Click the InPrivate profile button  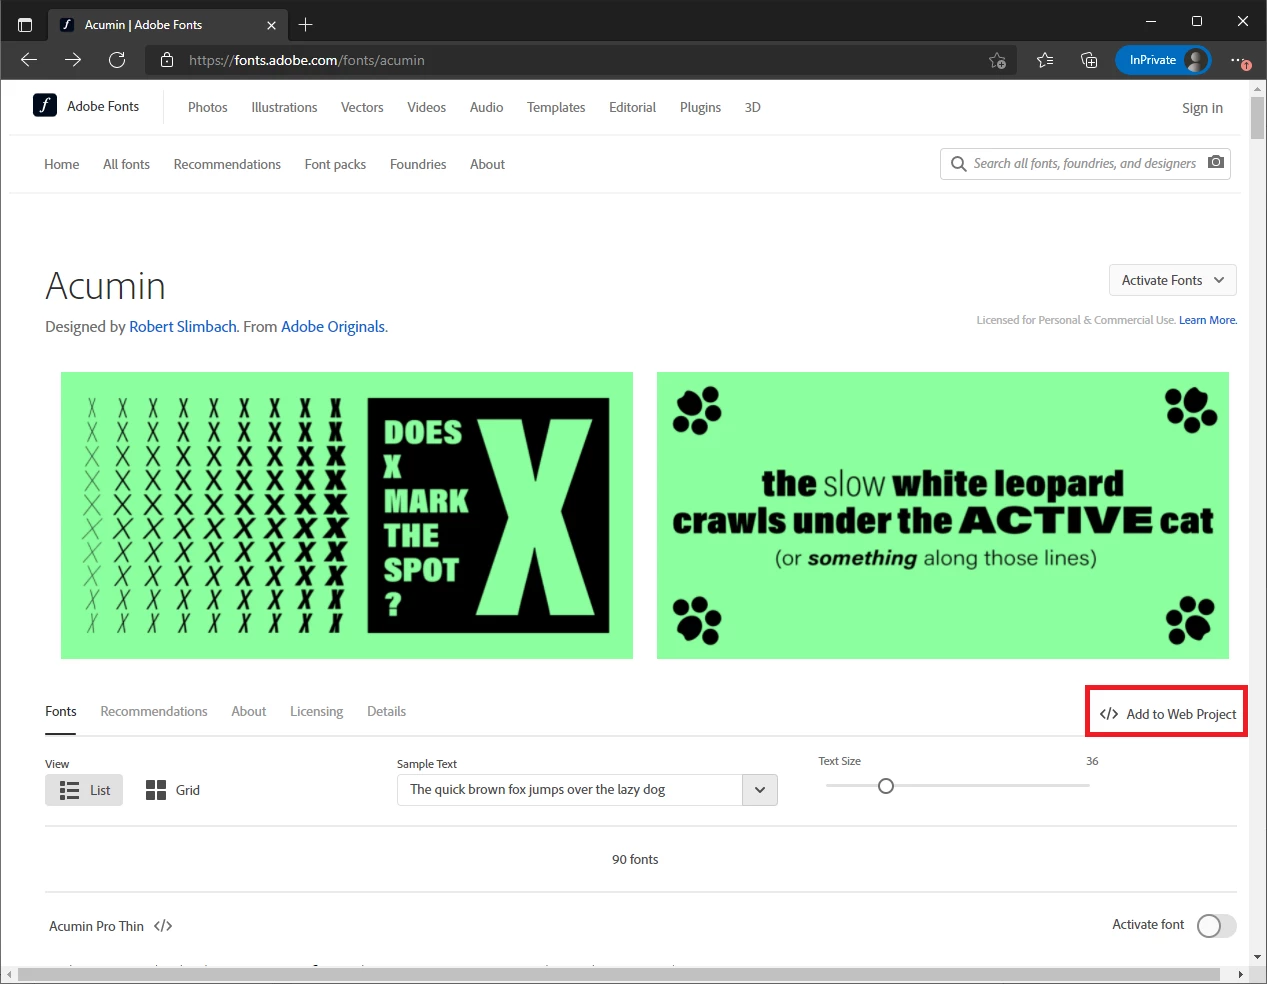click(x=1163, y=60)
